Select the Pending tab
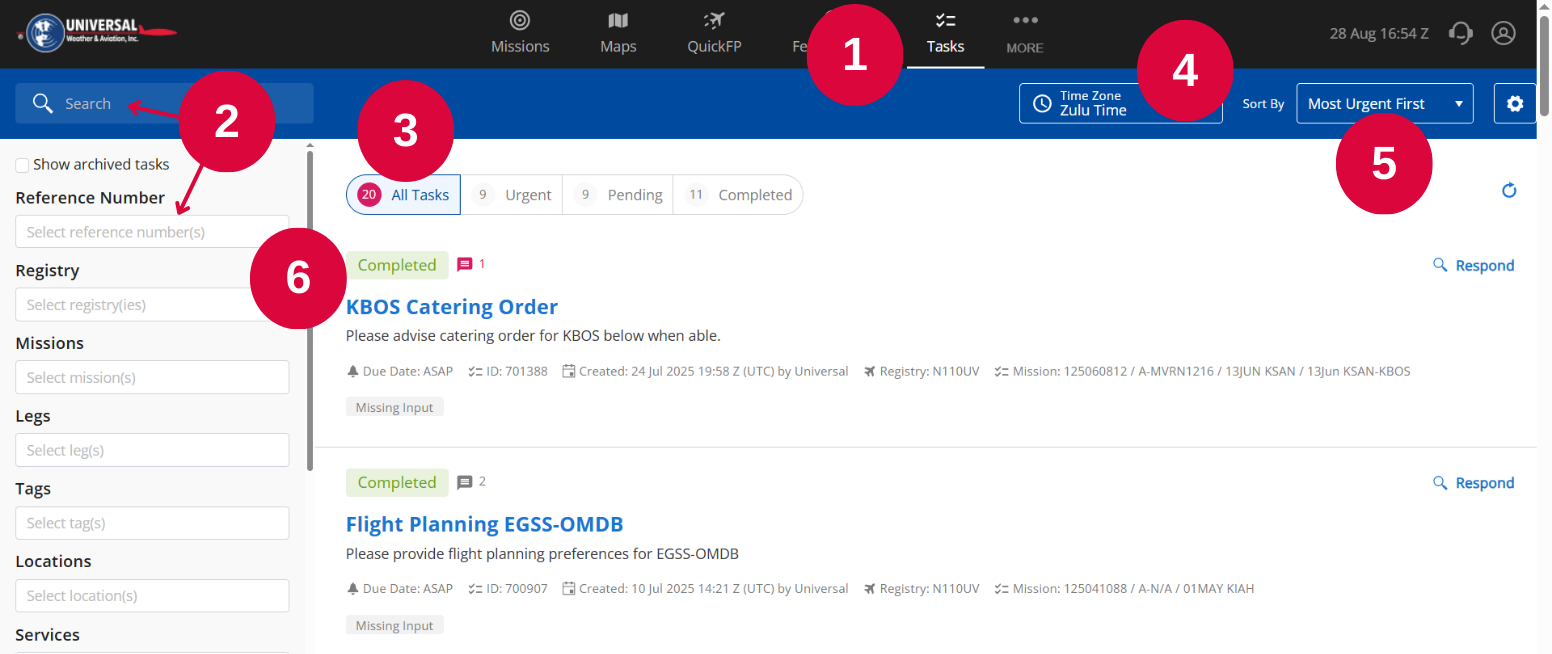The image size is (1552, 654). [618, 195]
